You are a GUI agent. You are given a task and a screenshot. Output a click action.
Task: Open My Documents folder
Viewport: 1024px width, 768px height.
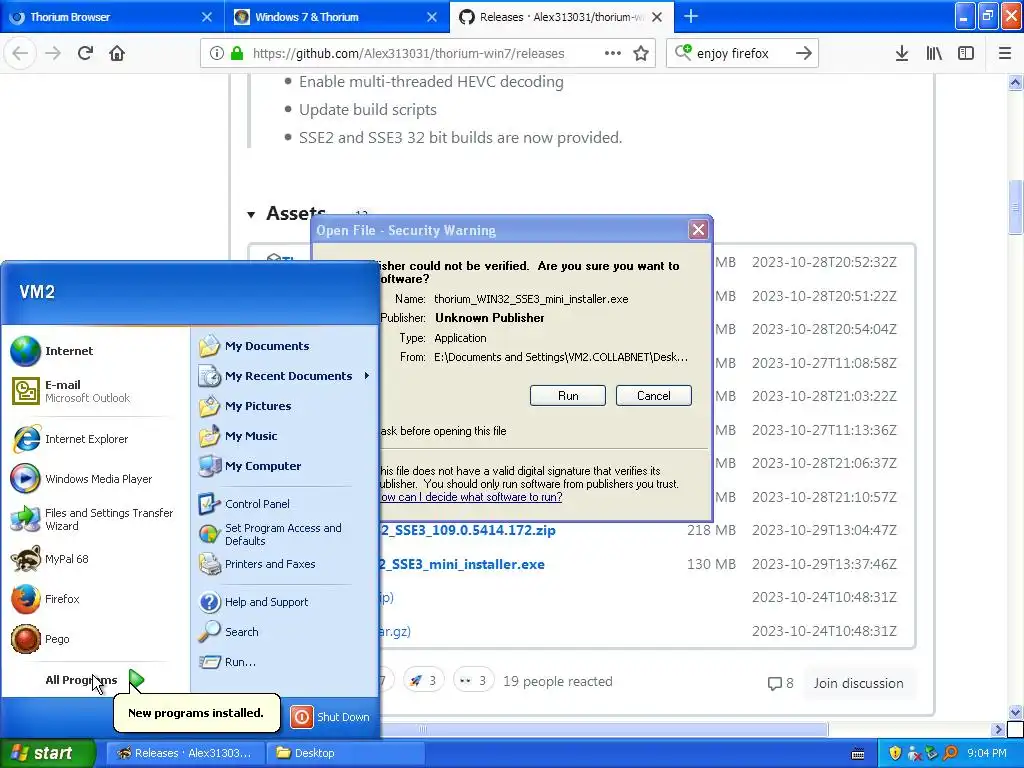point(285,346)
